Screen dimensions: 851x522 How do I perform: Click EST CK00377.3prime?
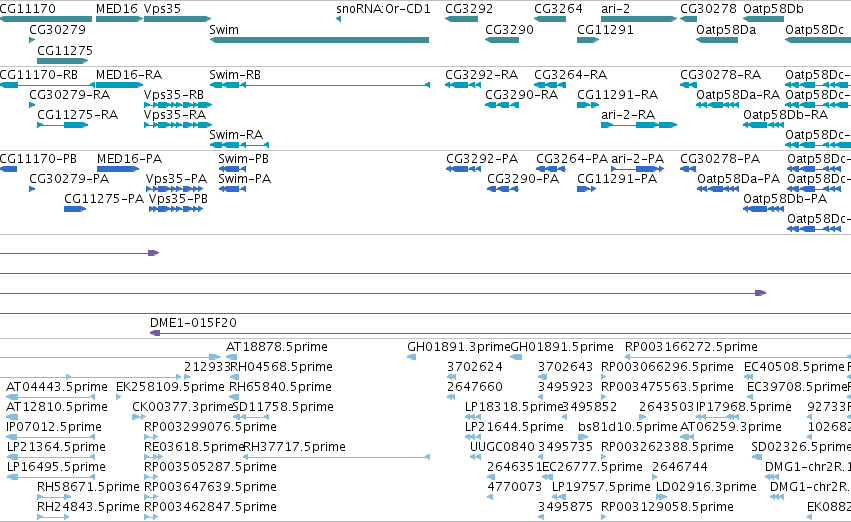click(x=182, y=407)
